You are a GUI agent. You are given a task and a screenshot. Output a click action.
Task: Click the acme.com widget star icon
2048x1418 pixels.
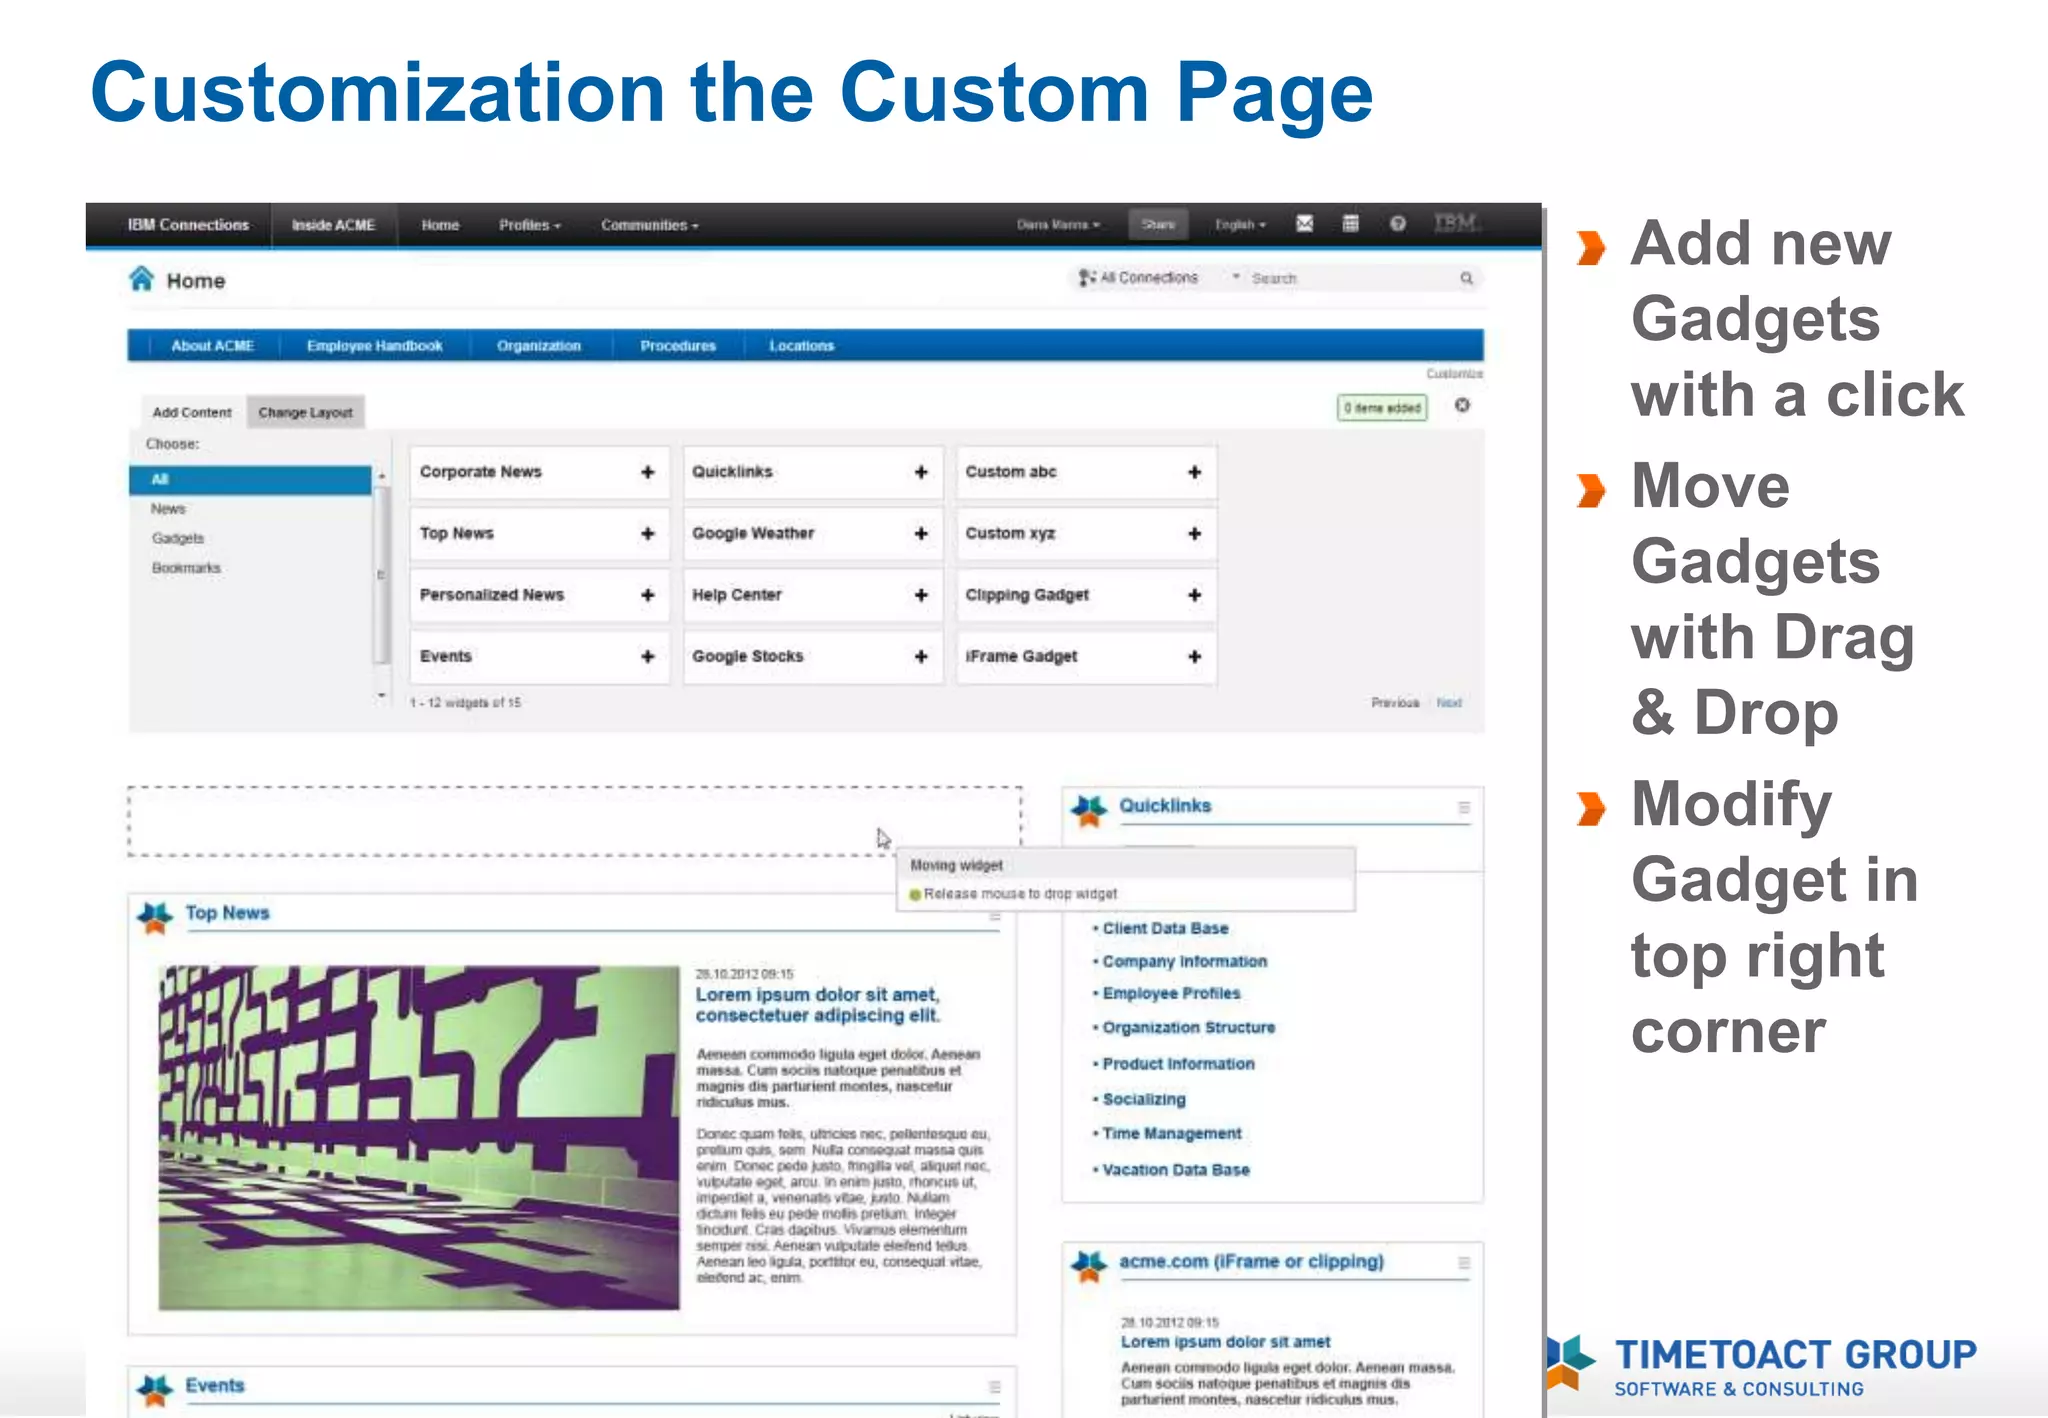point(1089,1265)
